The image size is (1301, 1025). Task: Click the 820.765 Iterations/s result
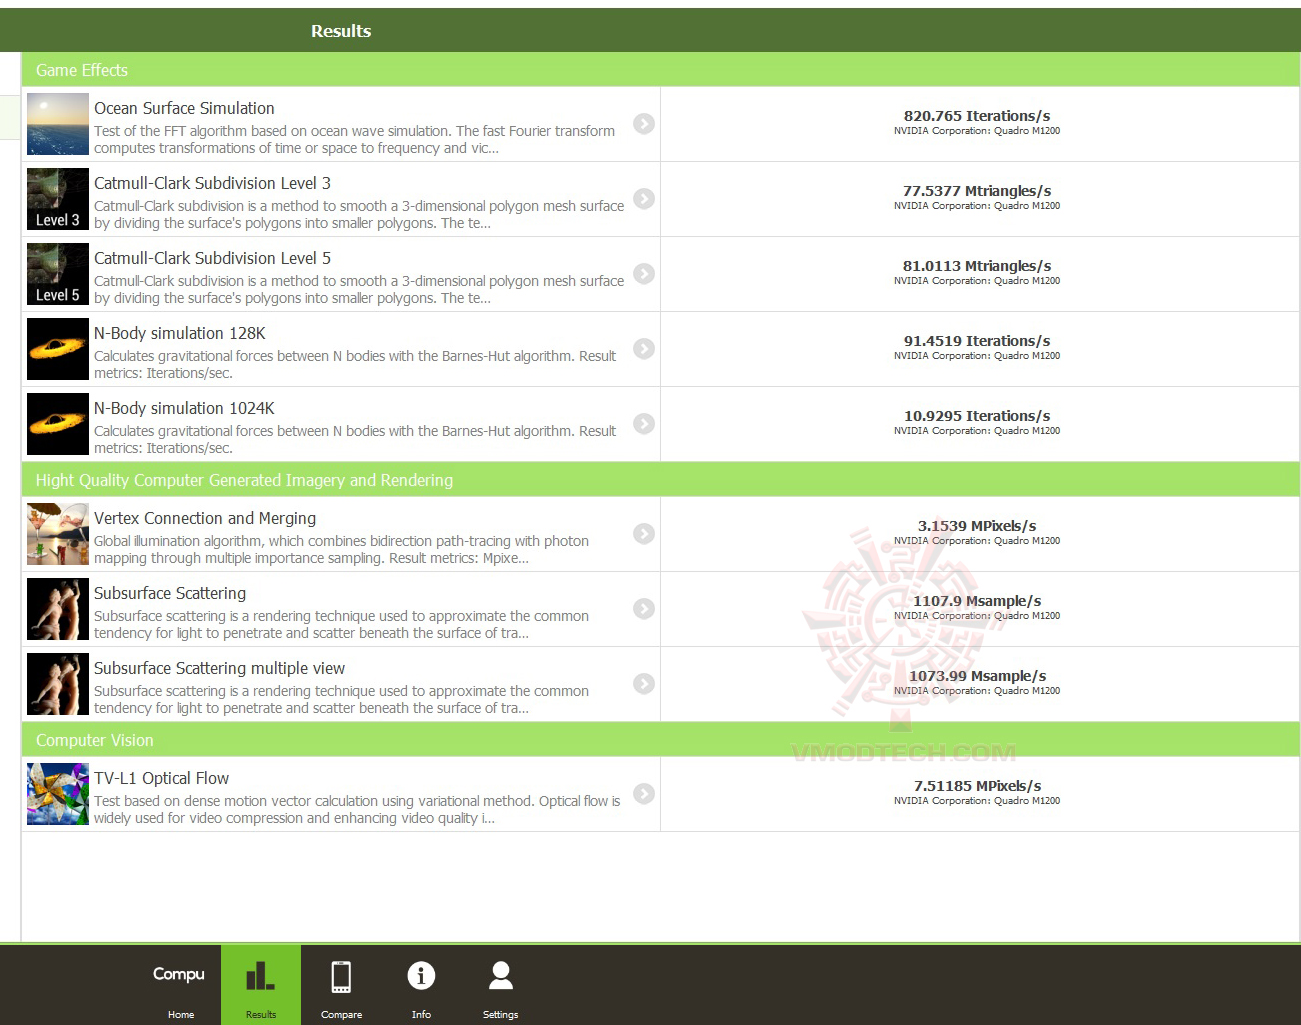pyautogui.click(x=977, y=116)
